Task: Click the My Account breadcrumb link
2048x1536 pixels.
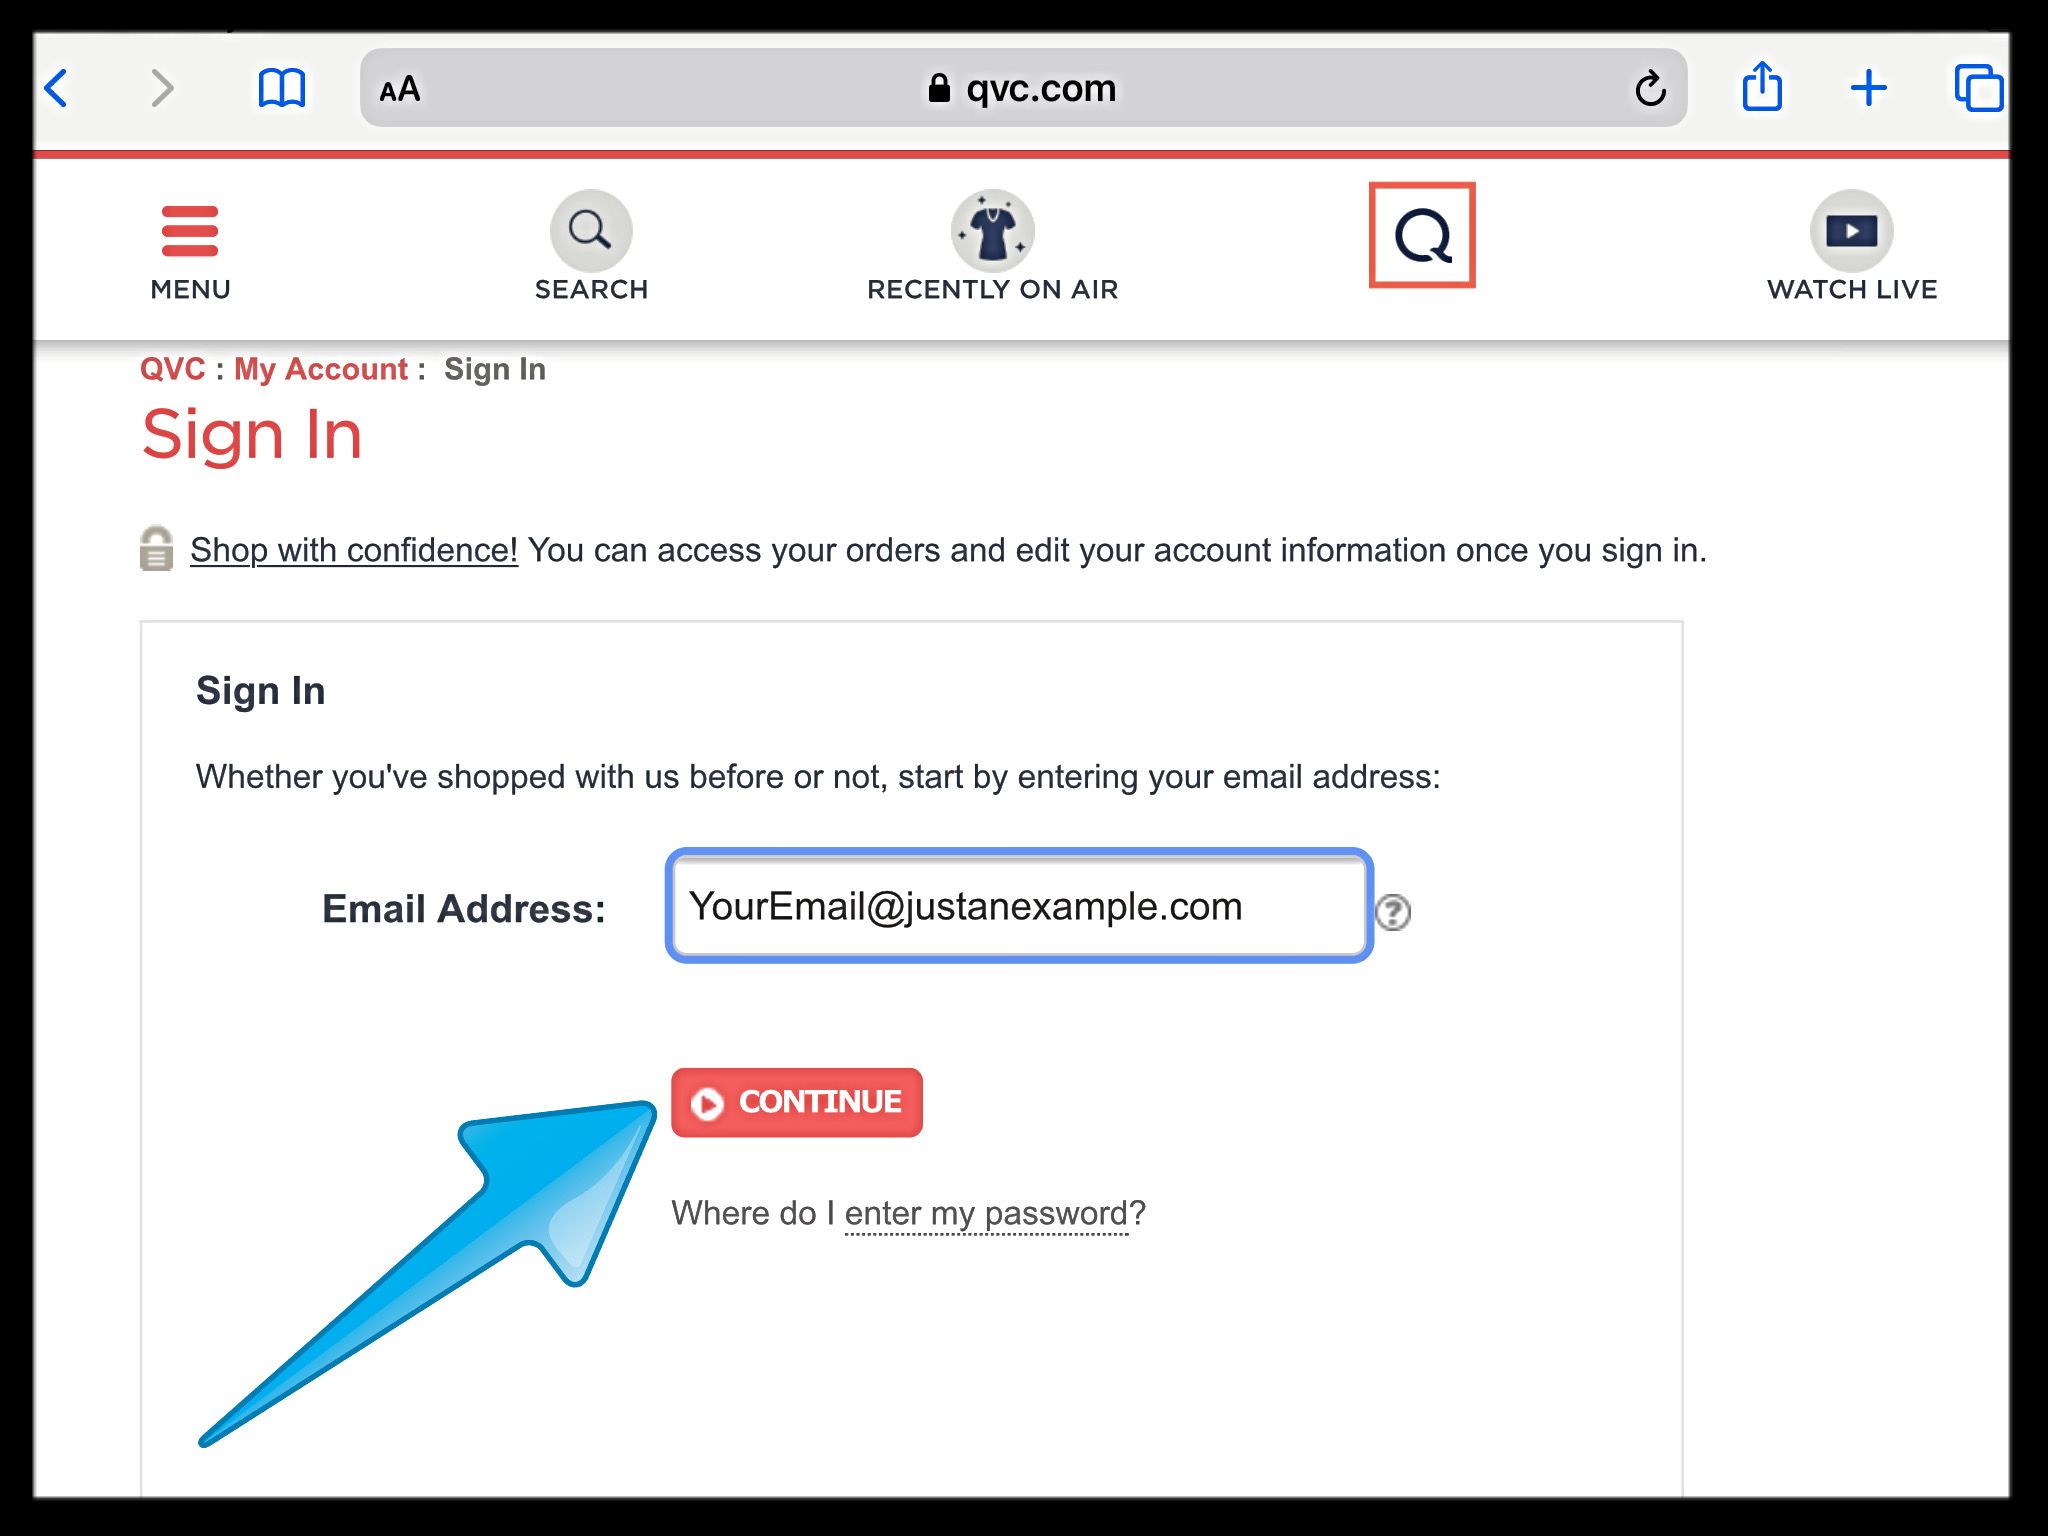Action: click(x=318, y=369)
